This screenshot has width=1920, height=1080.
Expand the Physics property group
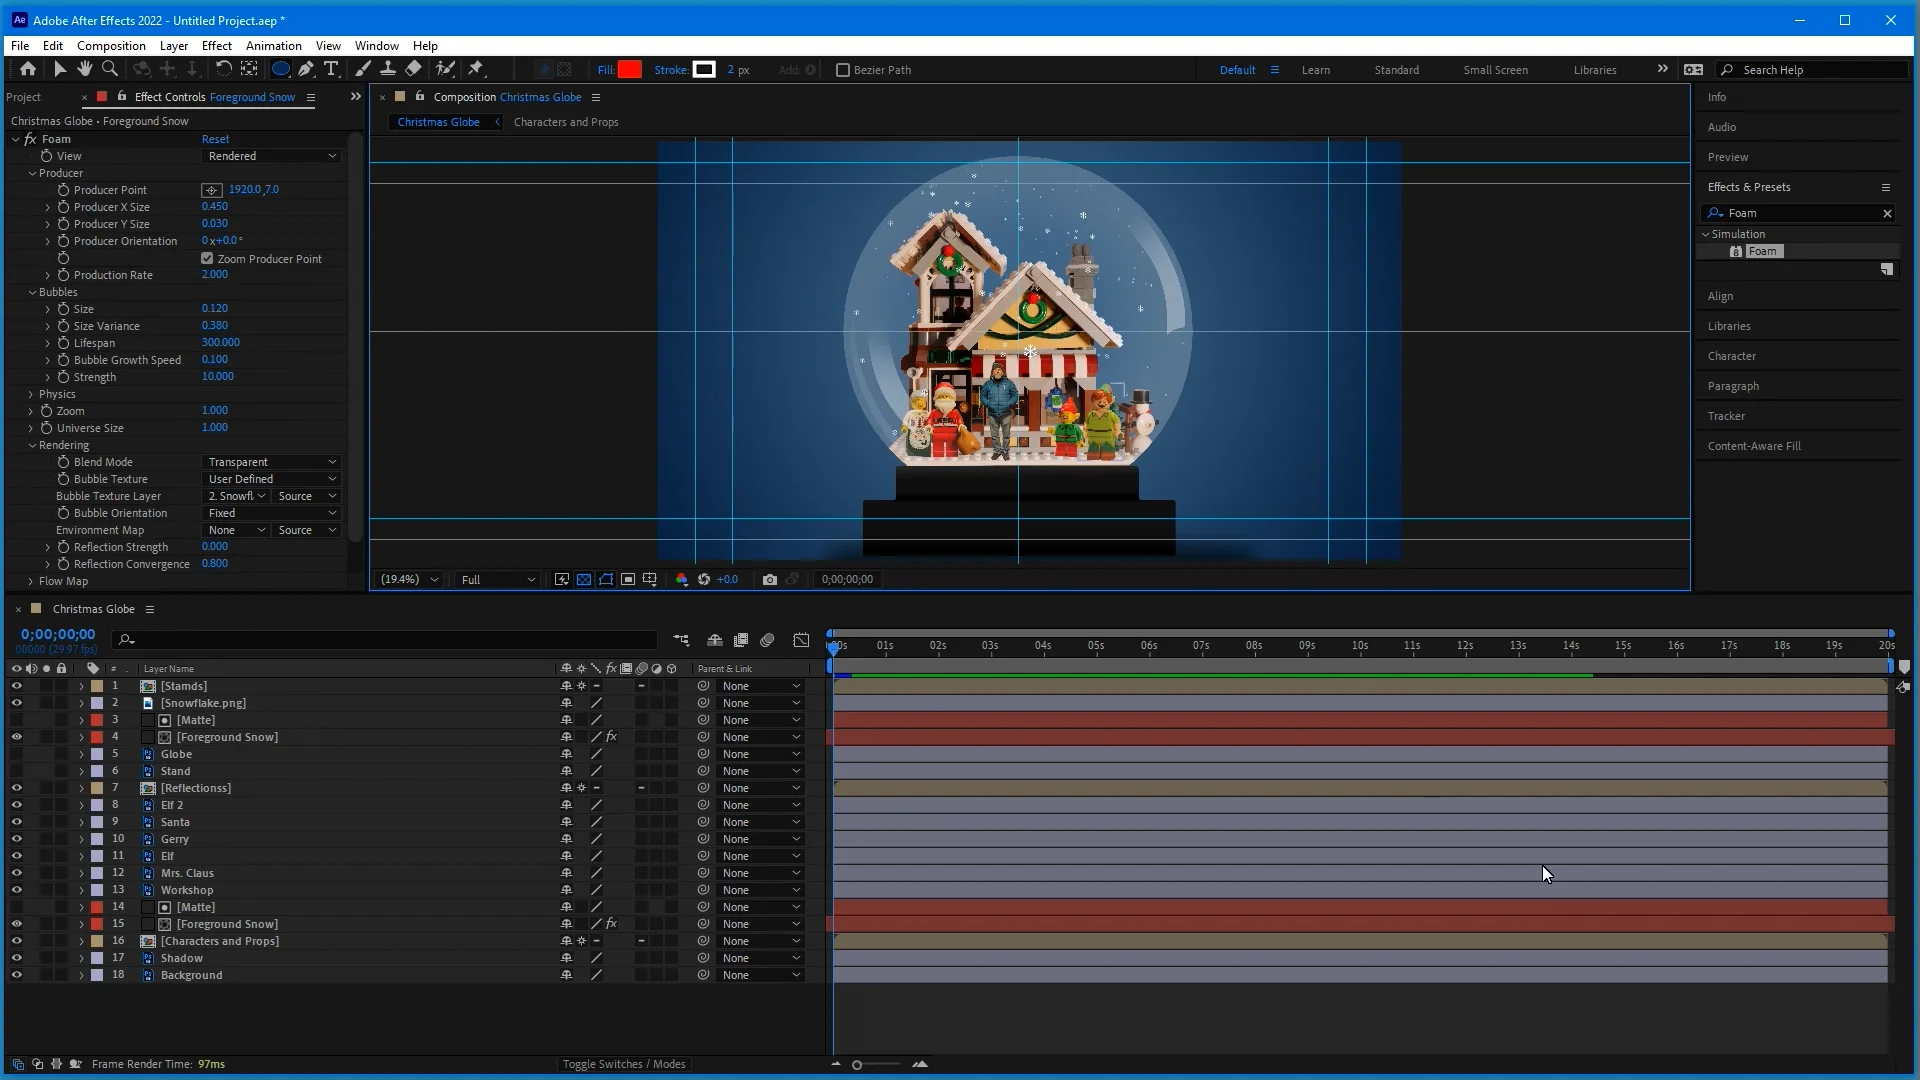tap(30, 394)
